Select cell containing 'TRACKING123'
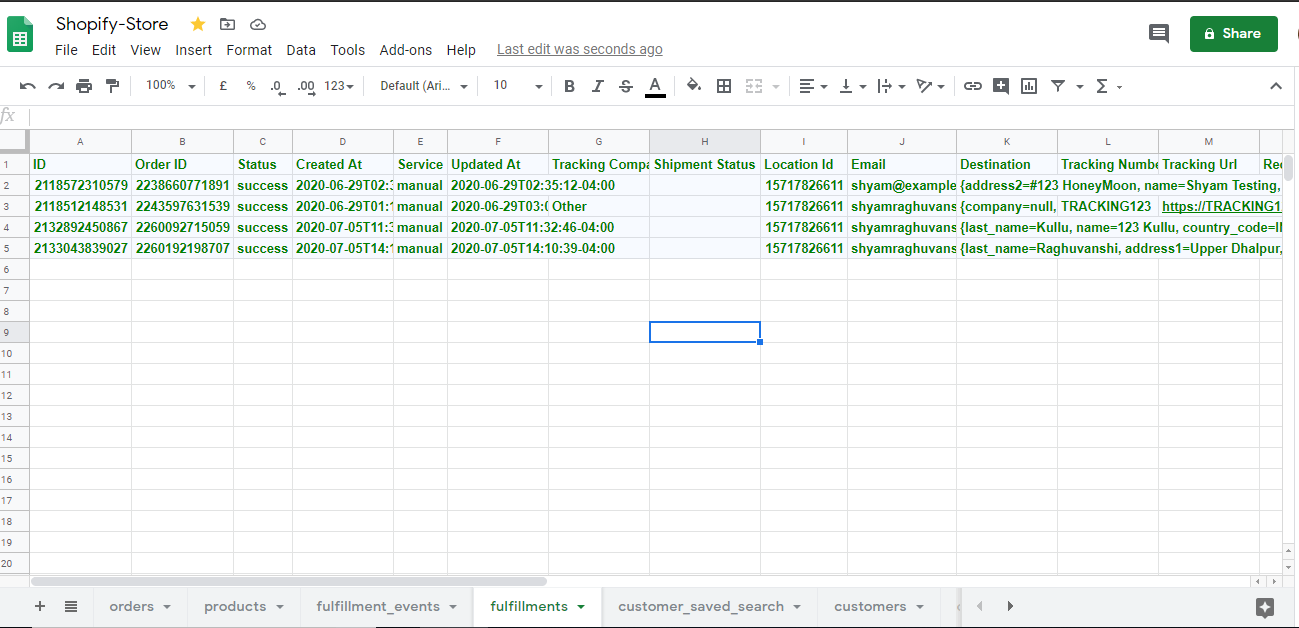This screenshot has height=628, width=1299. coord(1107,206)
